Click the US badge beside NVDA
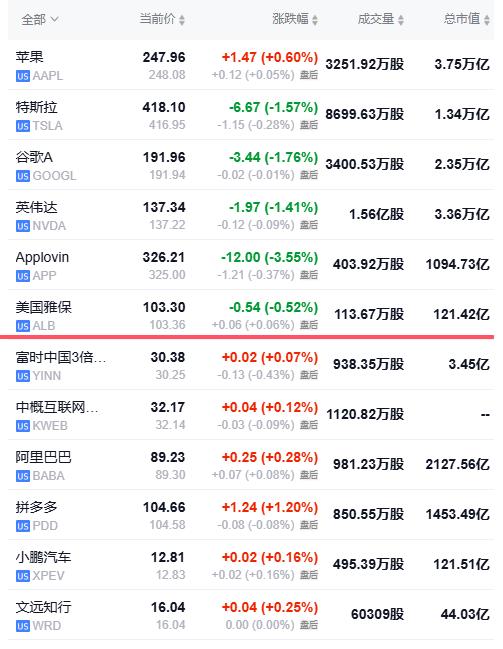This screenshot has width=503, height=649. [x=23, y=226]
